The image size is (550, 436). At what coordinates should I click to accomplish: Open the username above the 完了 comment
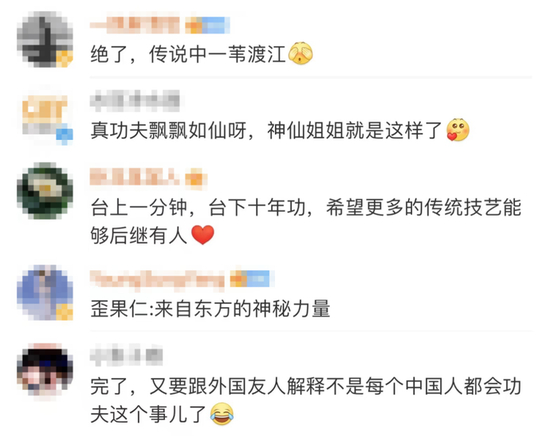[x=126, y=355]
